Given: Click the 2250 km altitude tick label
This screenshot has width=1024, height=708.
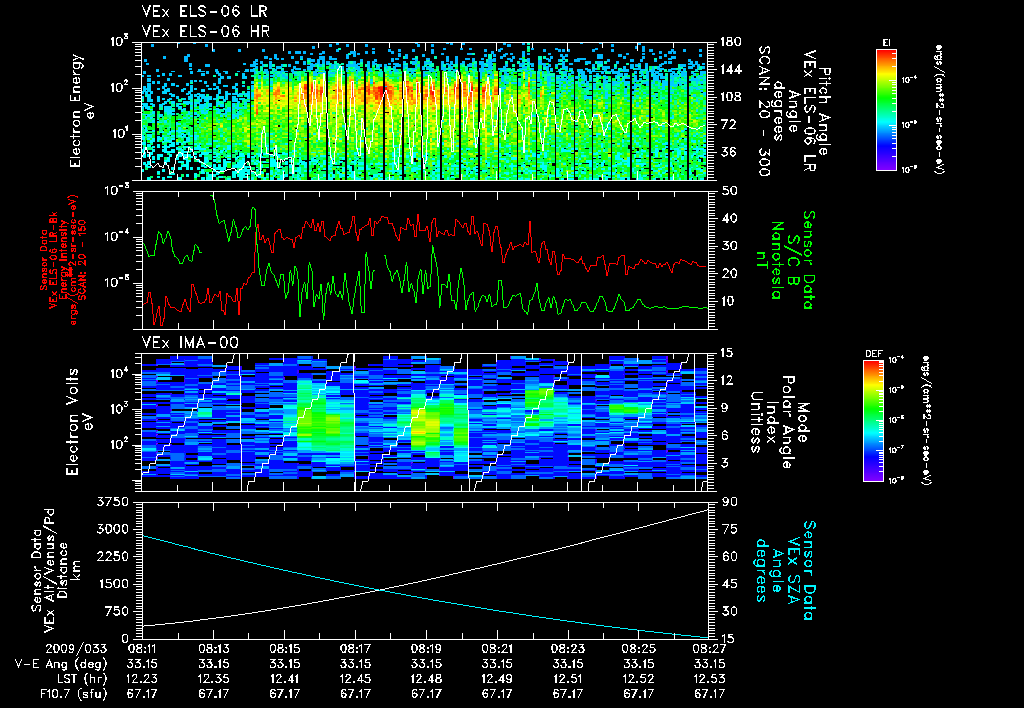Looking at the screenshot, I should coord(113,556).
